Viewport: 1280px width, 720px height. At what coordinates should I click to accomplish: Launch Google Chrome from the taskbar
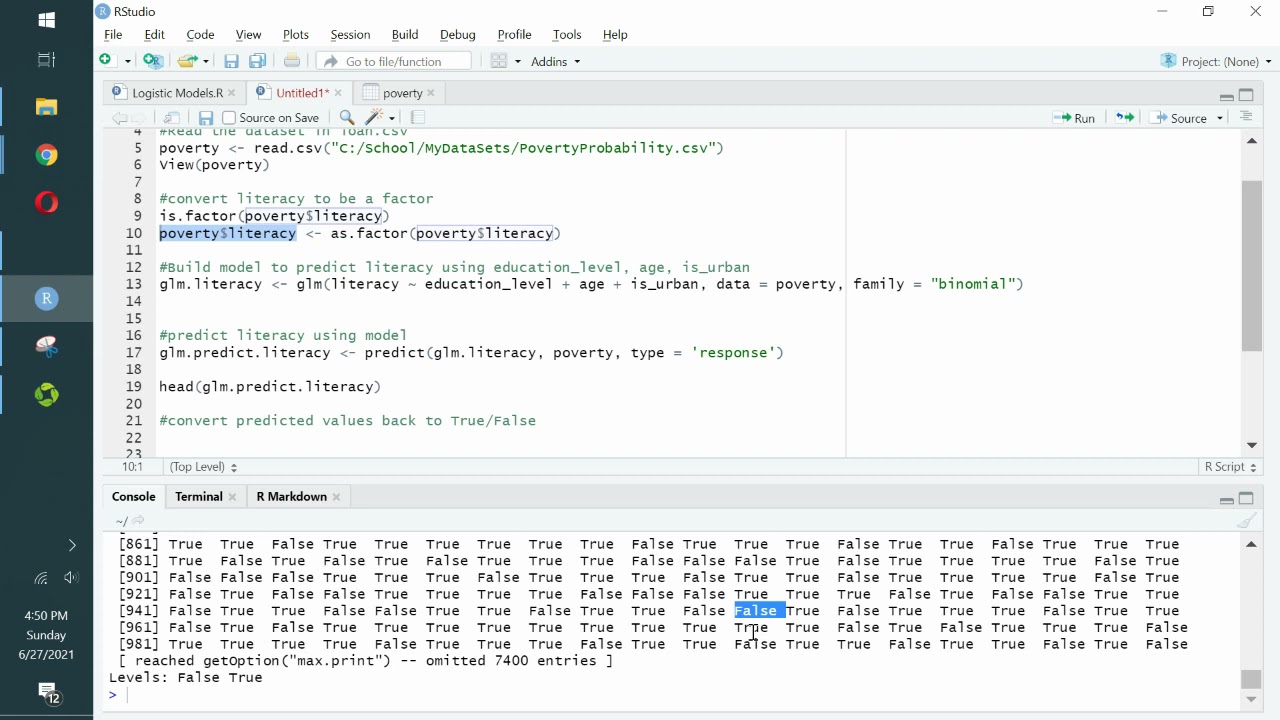click(46, 155)
